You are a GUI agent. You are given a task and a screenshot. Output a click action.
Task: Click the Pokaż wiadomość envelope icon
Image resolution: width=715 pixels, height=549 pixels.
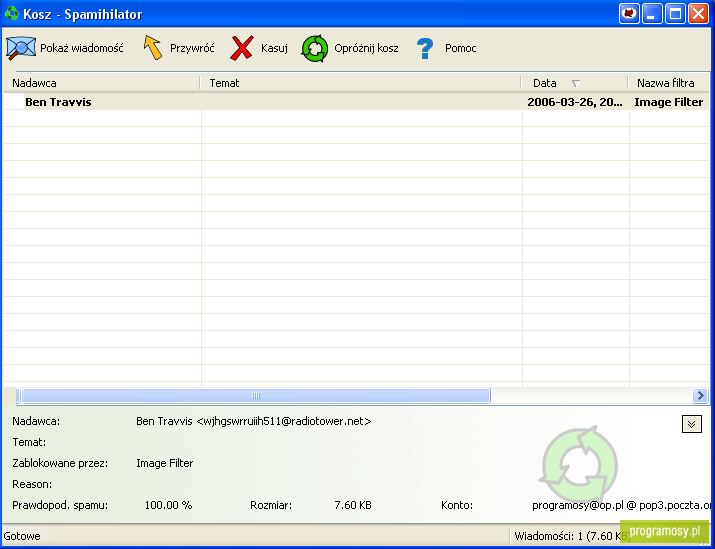click(21, 48)
